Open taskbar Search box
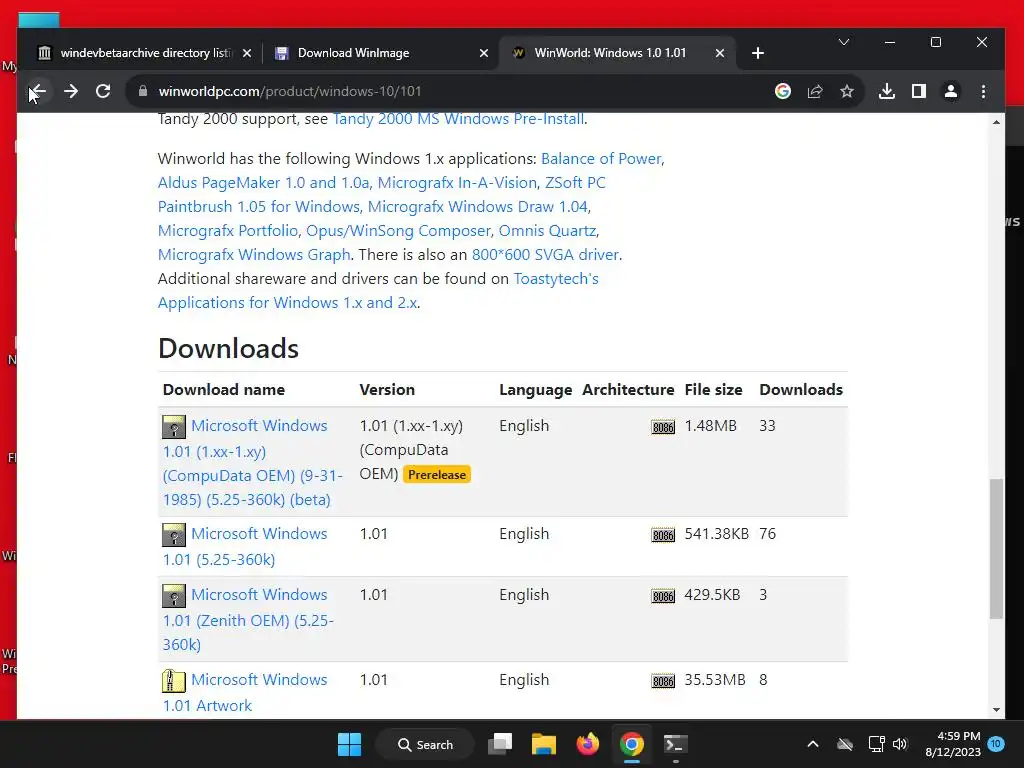Screen dimensions: 1024x768 pyautogui.click(x=425, y=744)
